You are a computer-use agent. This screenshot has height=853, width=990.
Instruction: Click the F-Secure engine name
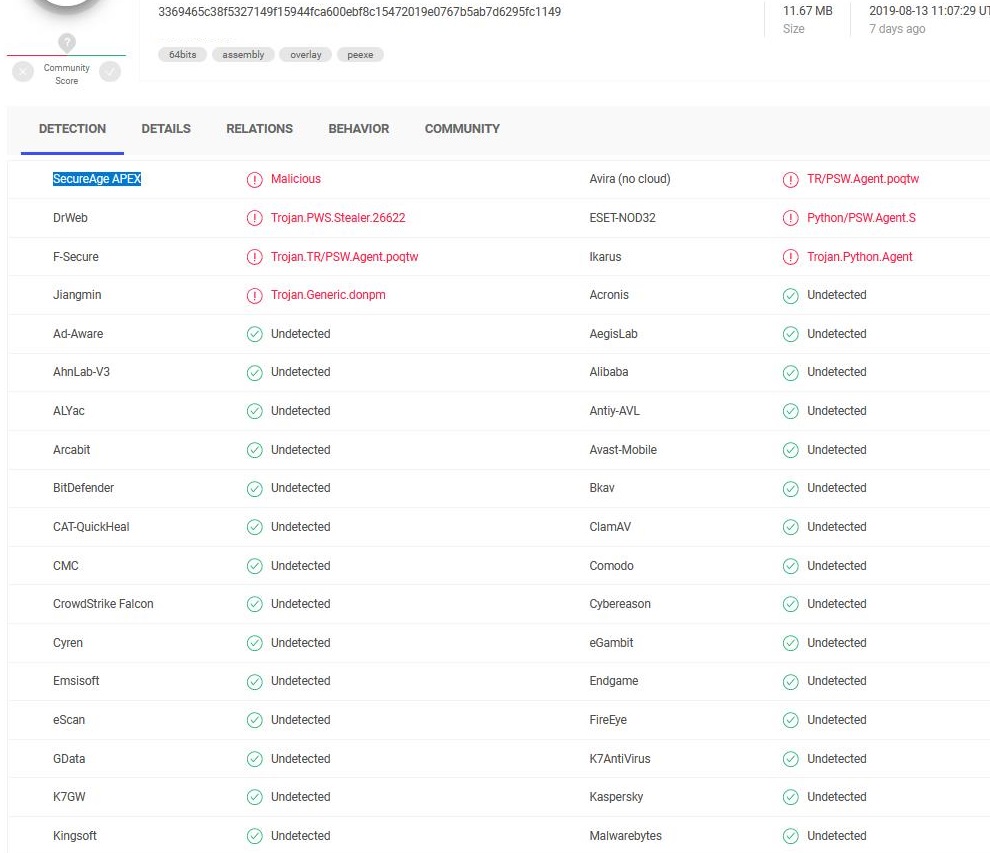pos(76,257)
